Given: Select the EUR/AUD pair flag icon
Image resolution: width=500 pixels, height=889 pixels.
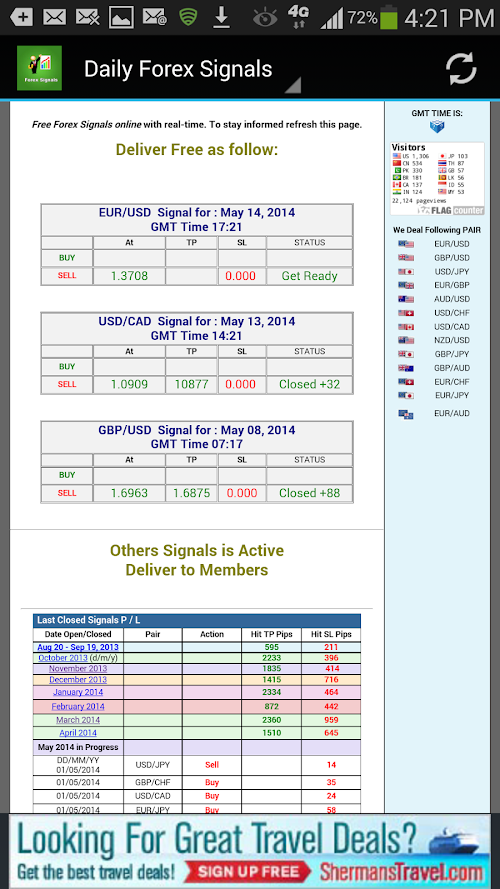Looking at the screenshot, I should (x=406, y=414).
